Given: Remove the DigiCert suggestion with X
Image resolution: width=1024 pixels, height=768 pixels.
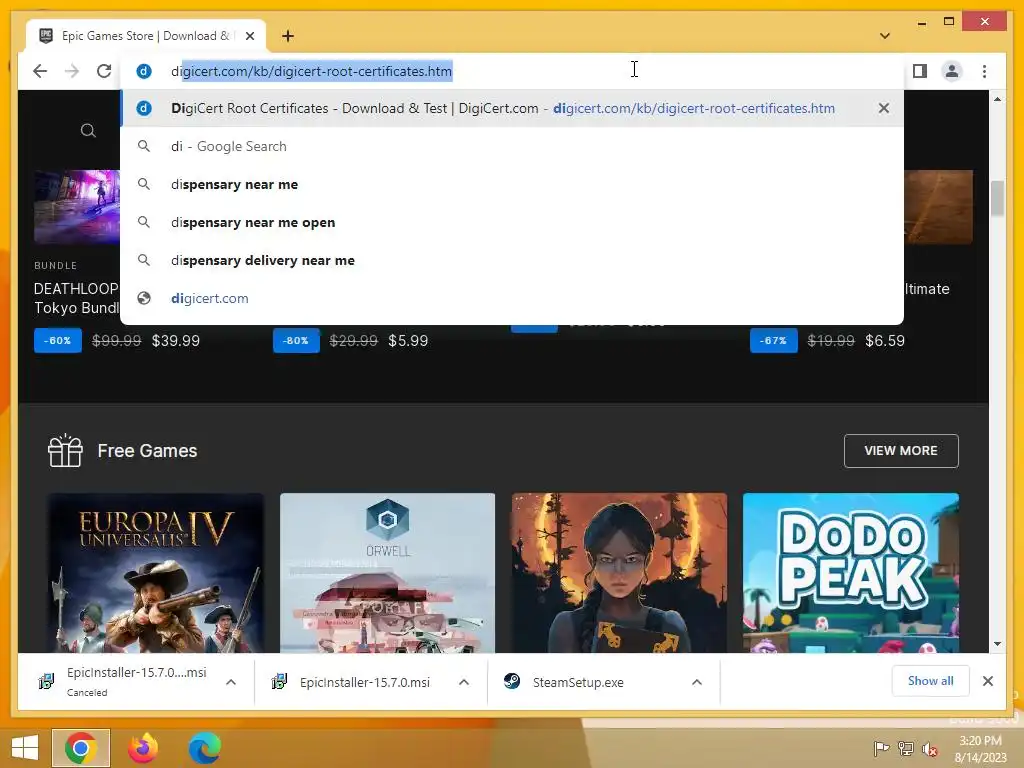Looking at the screenshot, I should 884,108.
